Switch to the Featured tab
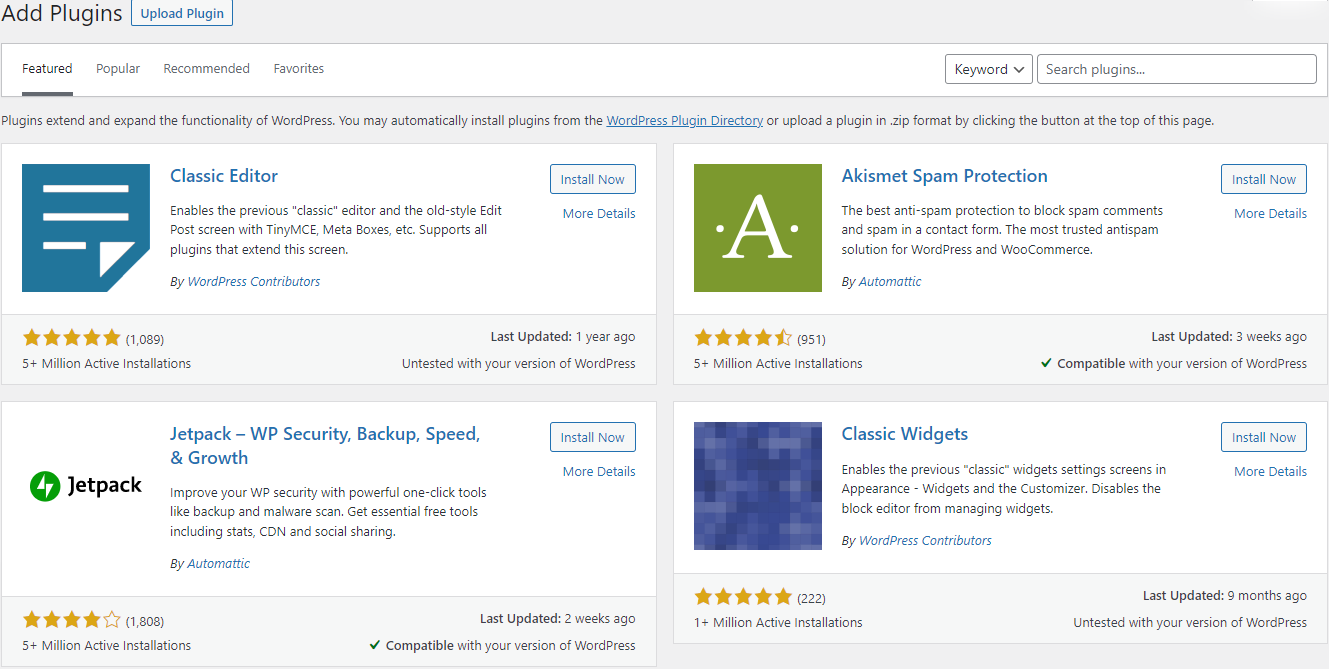This screenshot has height=669, width=1329. coord(47,69)
